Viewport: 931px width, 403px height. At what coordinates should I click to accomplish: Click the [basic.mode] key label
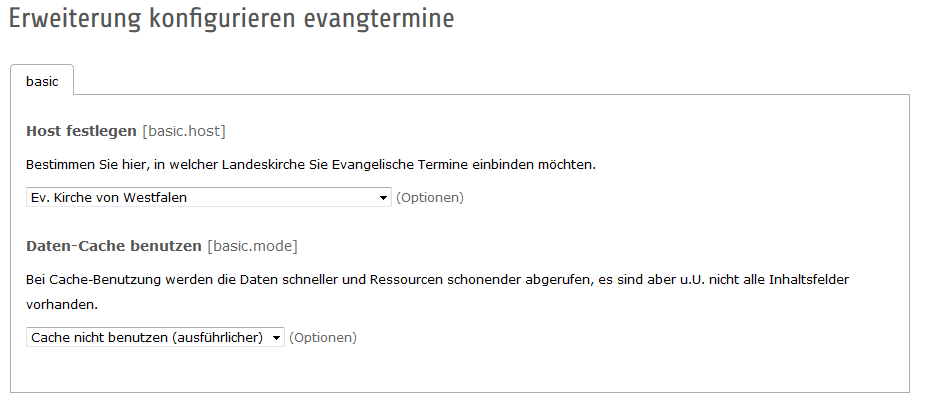coord(252,246)
